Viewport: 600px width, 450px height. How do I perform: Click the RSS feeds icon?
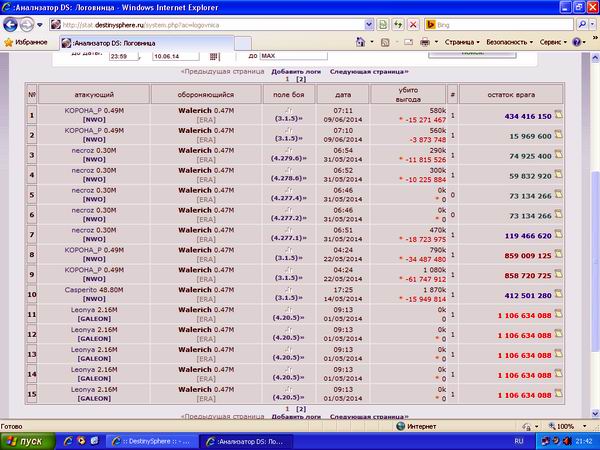[385, 42]
